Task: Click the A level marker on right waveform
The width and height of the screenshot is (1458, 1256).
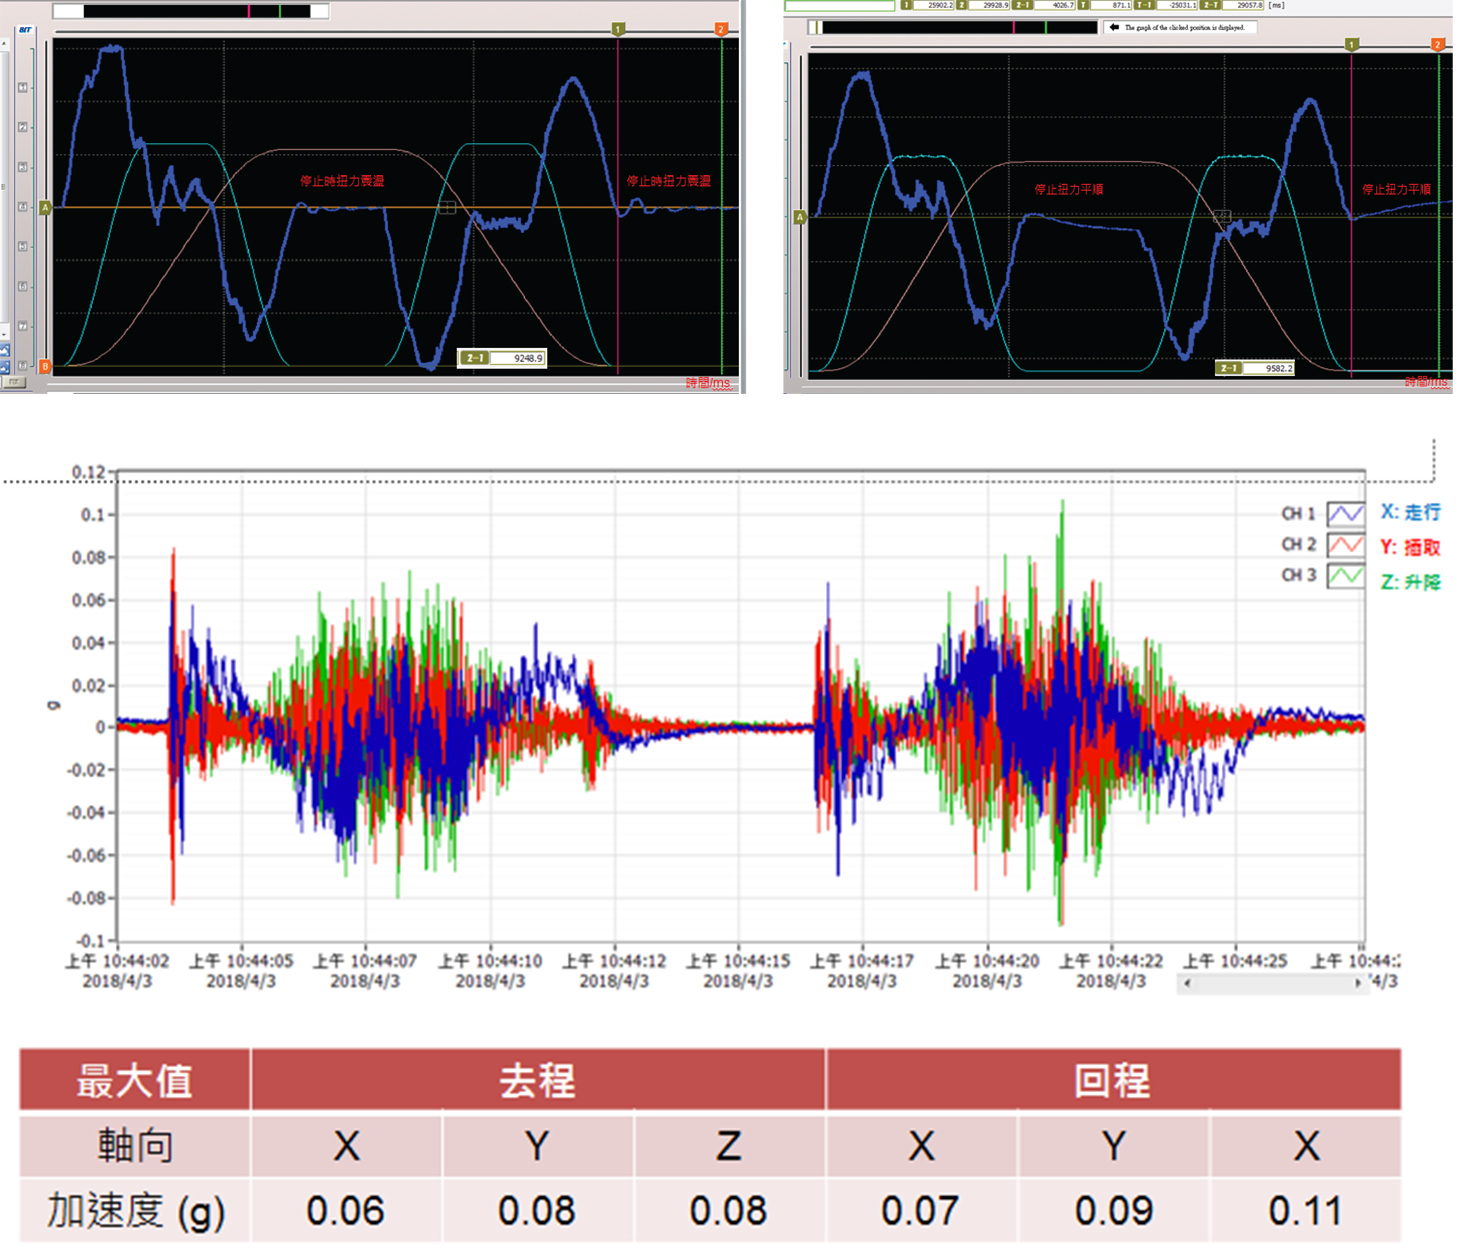Action: 799,217
